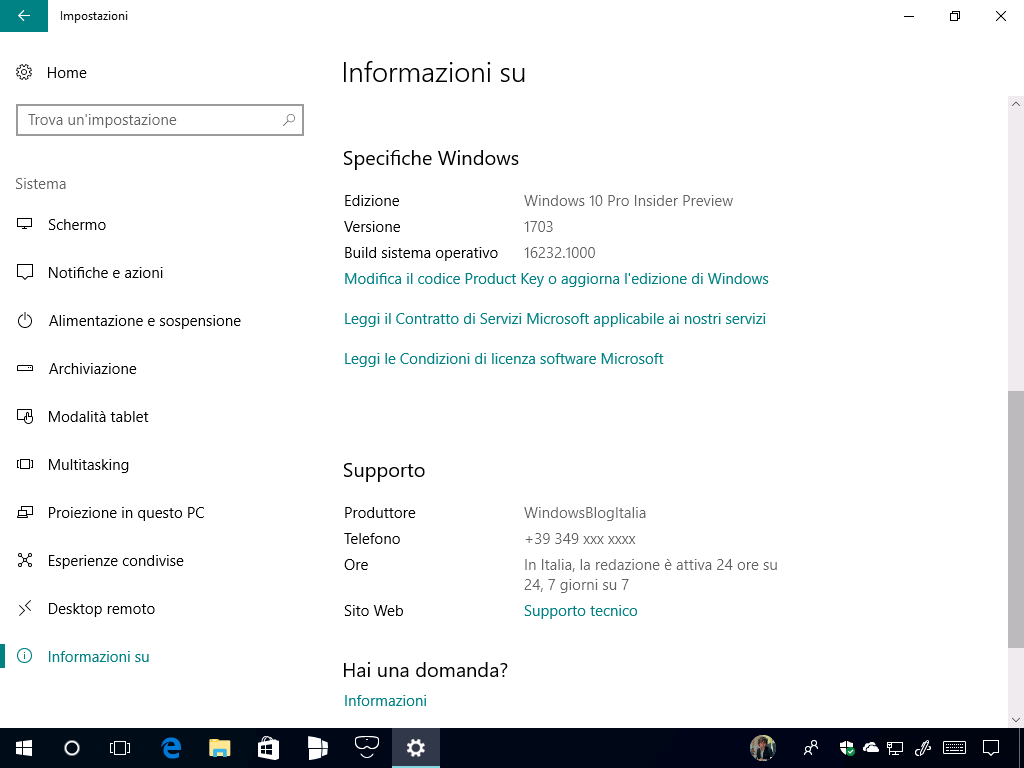Viewport: 1024px width, 768px height.
Task: Open the touch keyboard tray icon
Action: point(955,748)
